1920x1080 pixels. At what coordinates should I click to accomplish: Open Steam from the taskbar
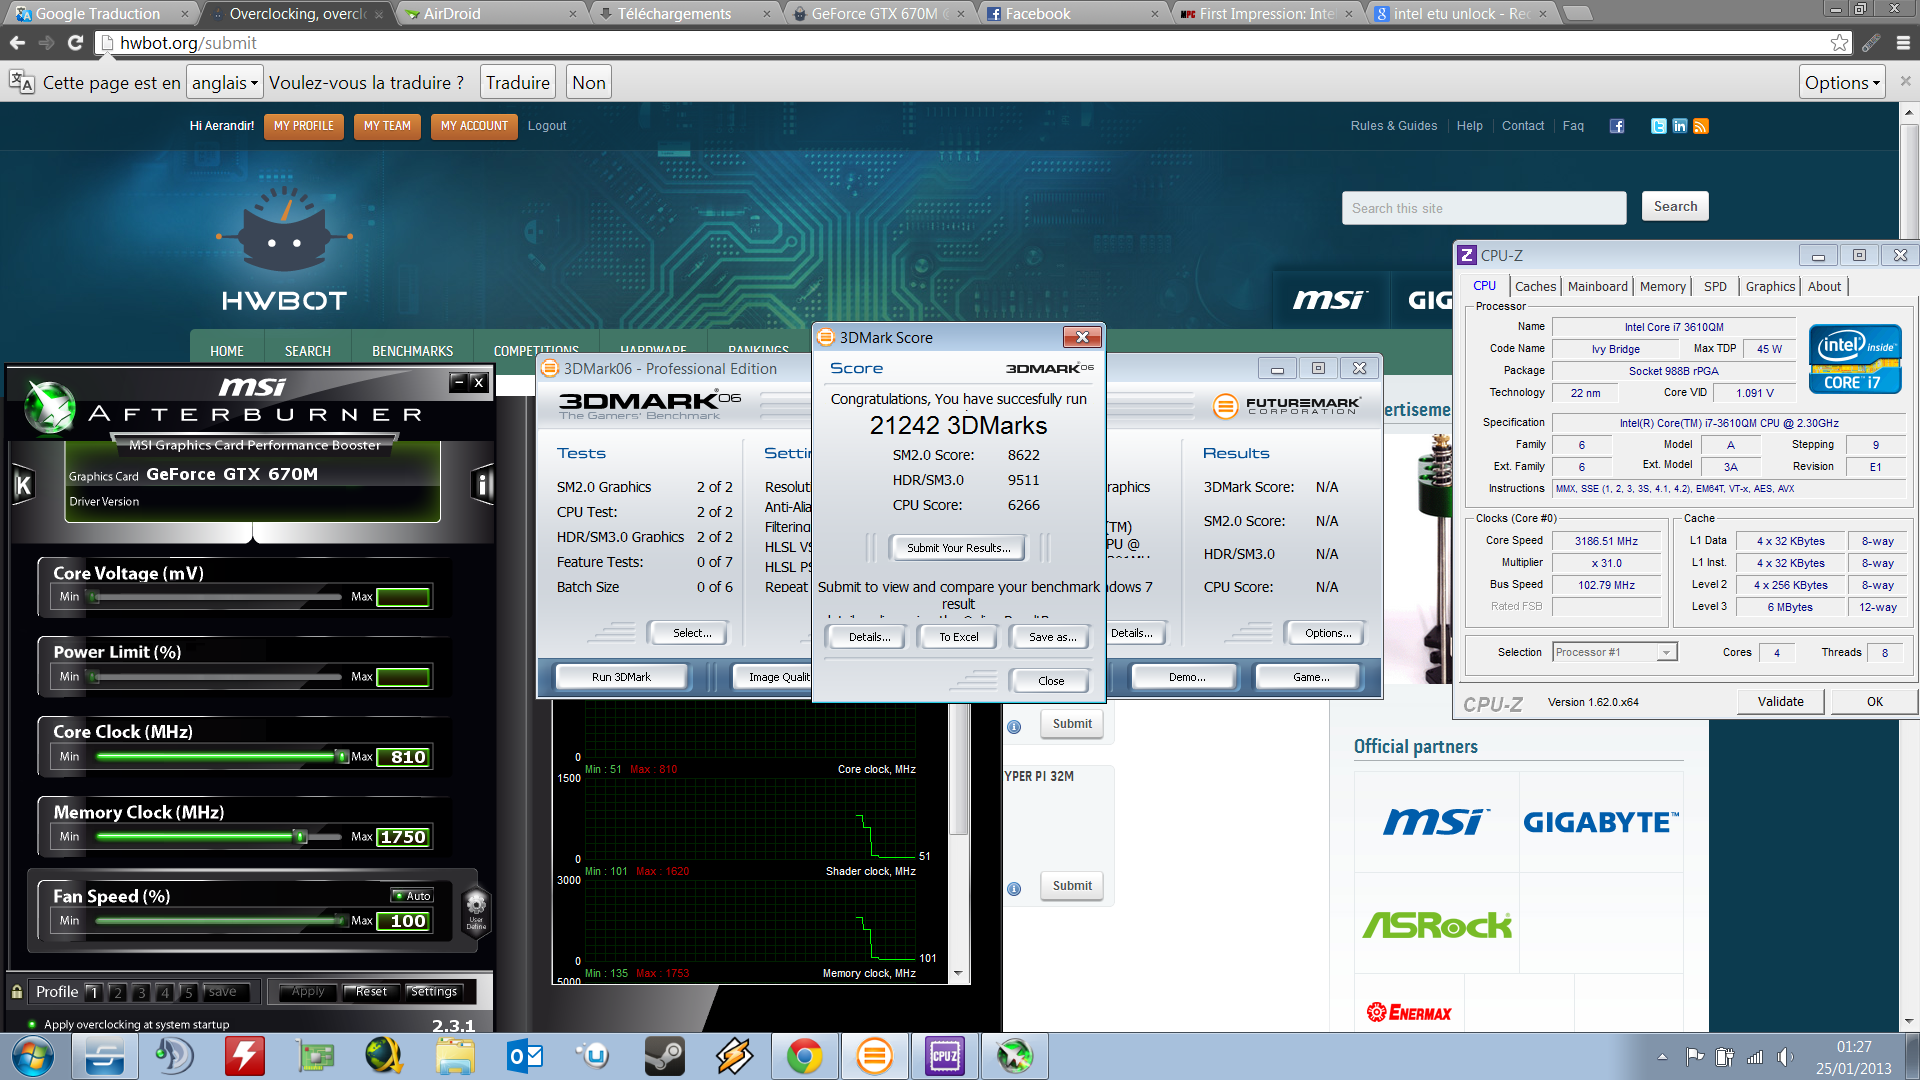coord(664,1056)
